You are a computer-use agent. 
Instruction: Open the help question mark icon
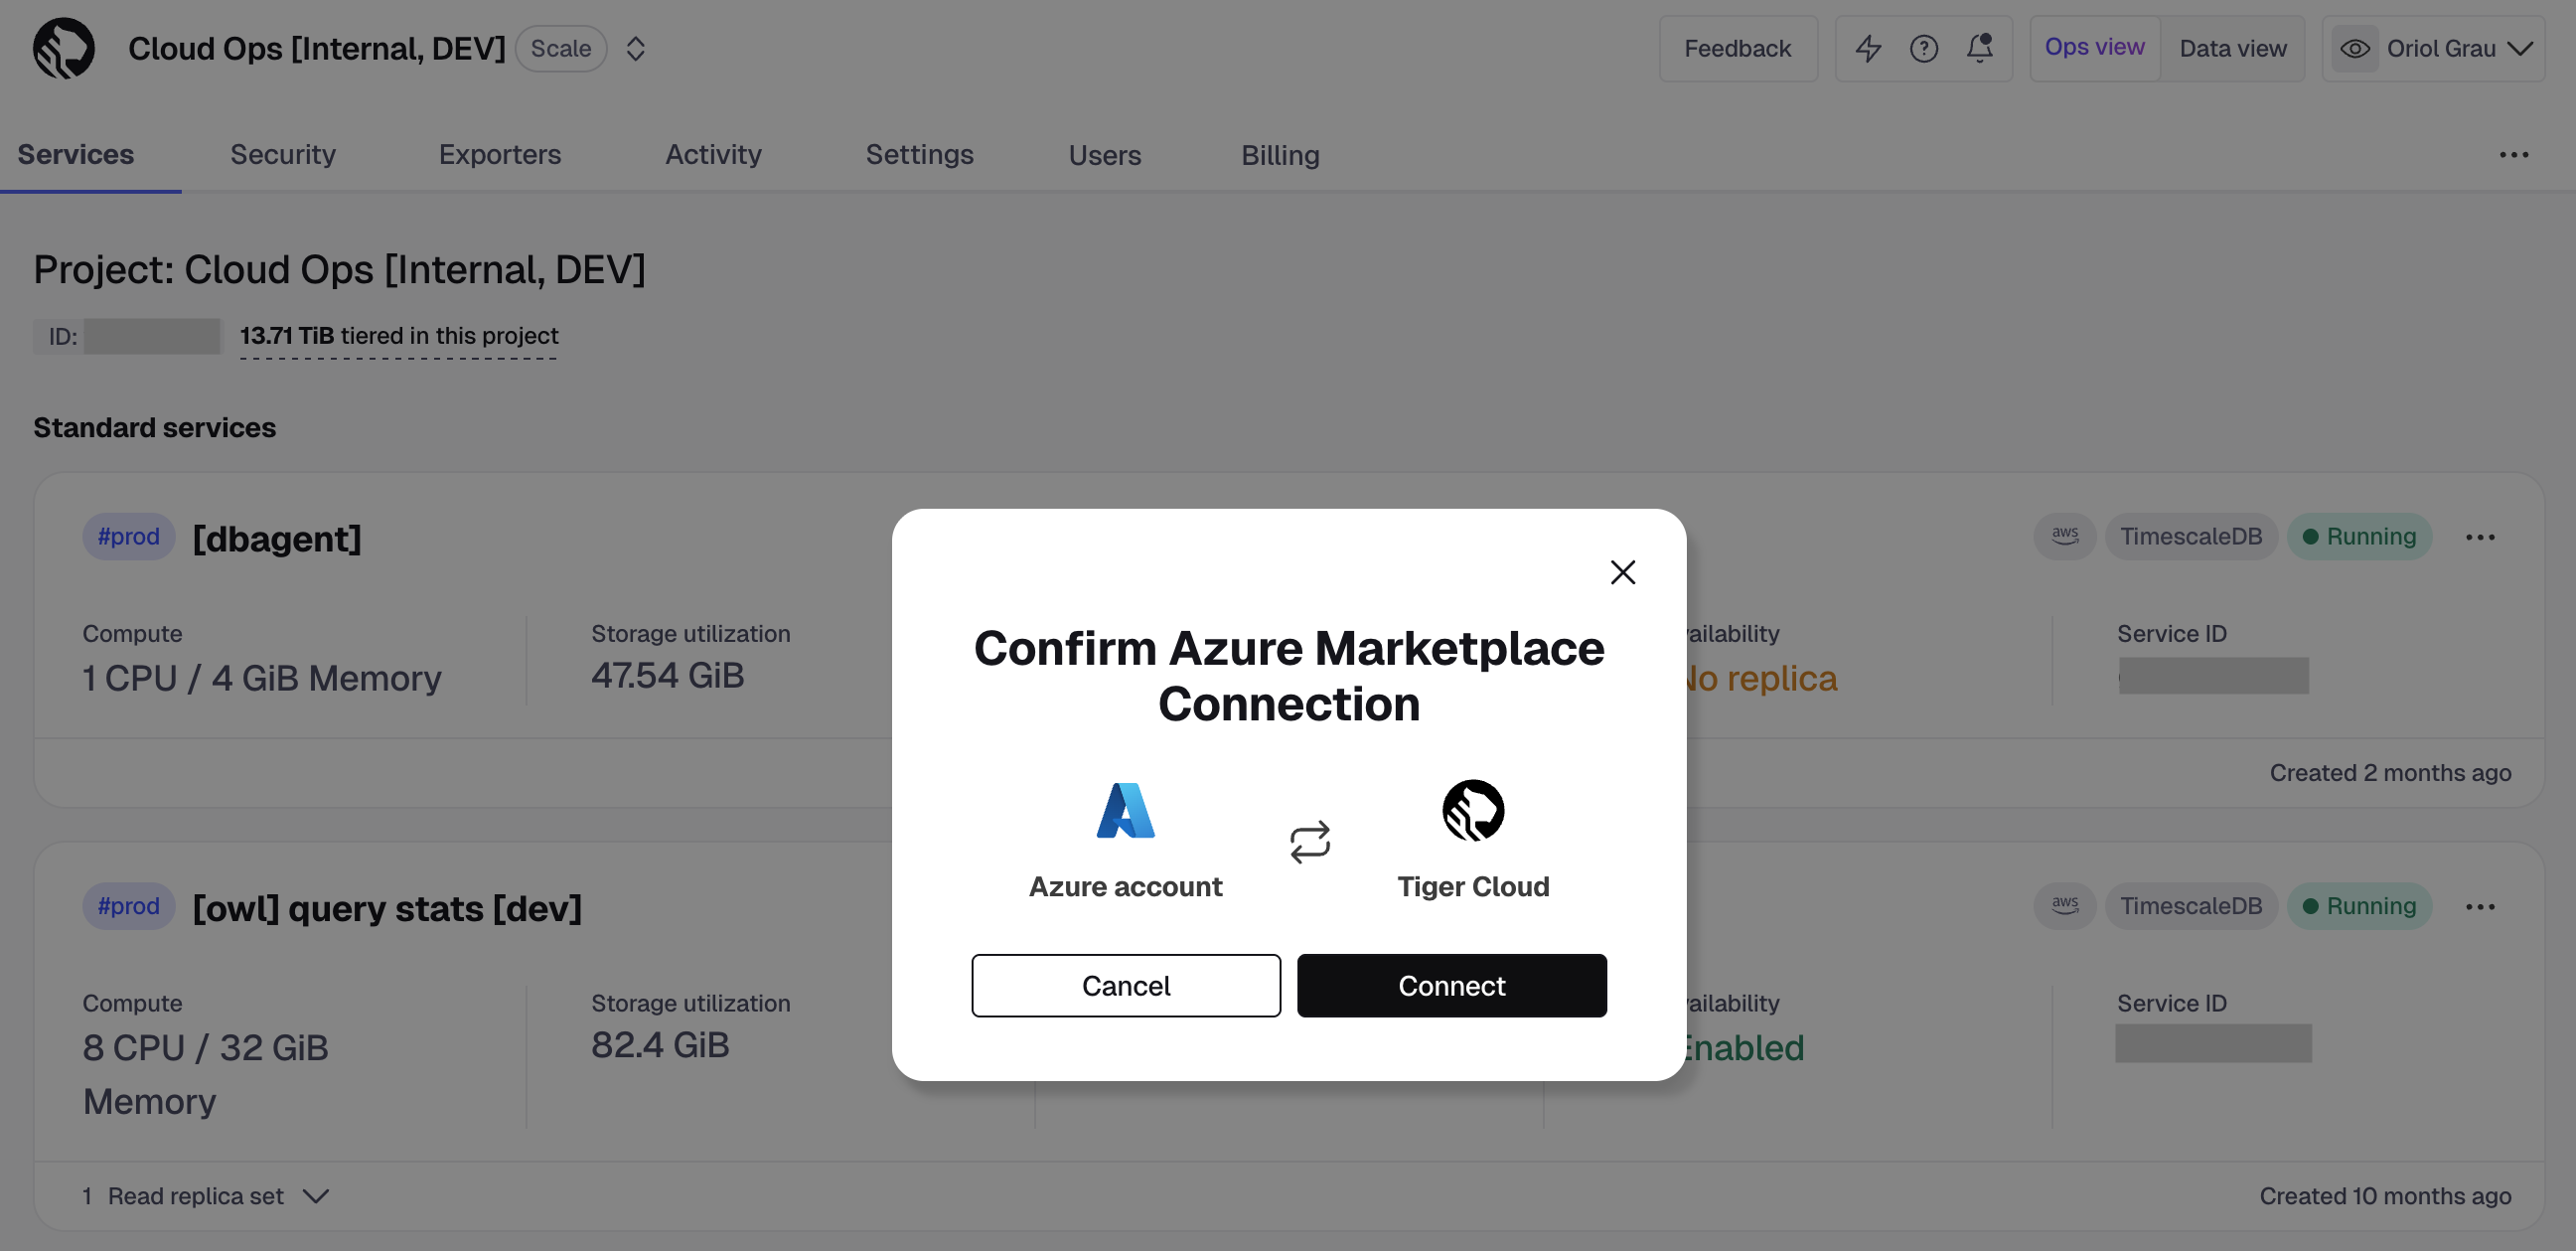click(1923, 48)
